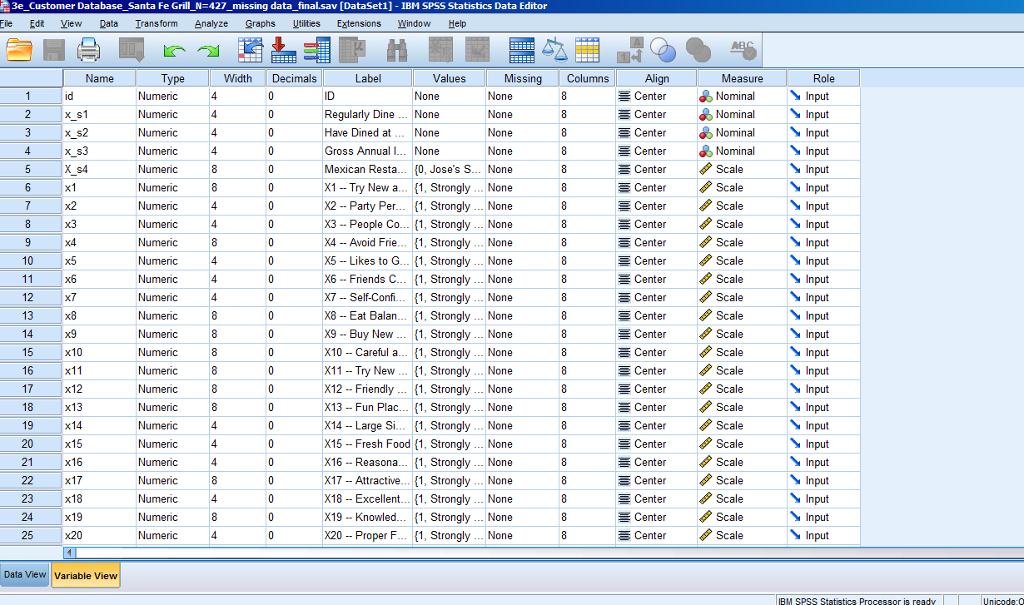Click the Values column header

449,78
